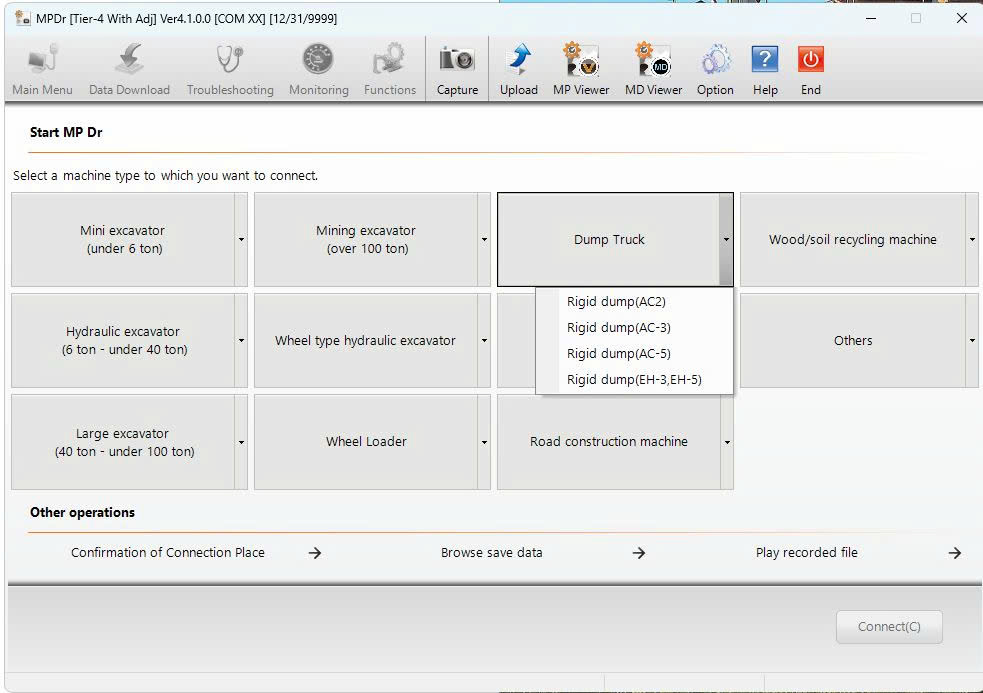Expand the Mini excavator dropdown arrow
Image resolution: width=983 pixels, height=693 pixels.
240,240
